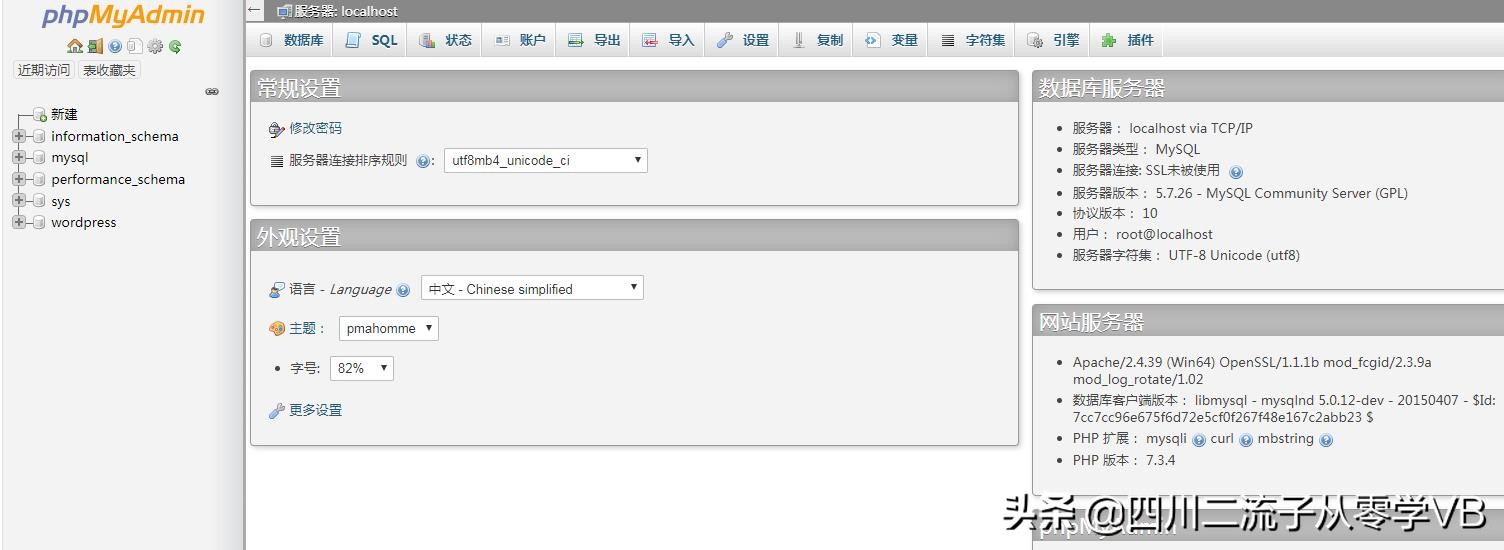
Task: Click the change password icon
Action: [x=277, y=129]
